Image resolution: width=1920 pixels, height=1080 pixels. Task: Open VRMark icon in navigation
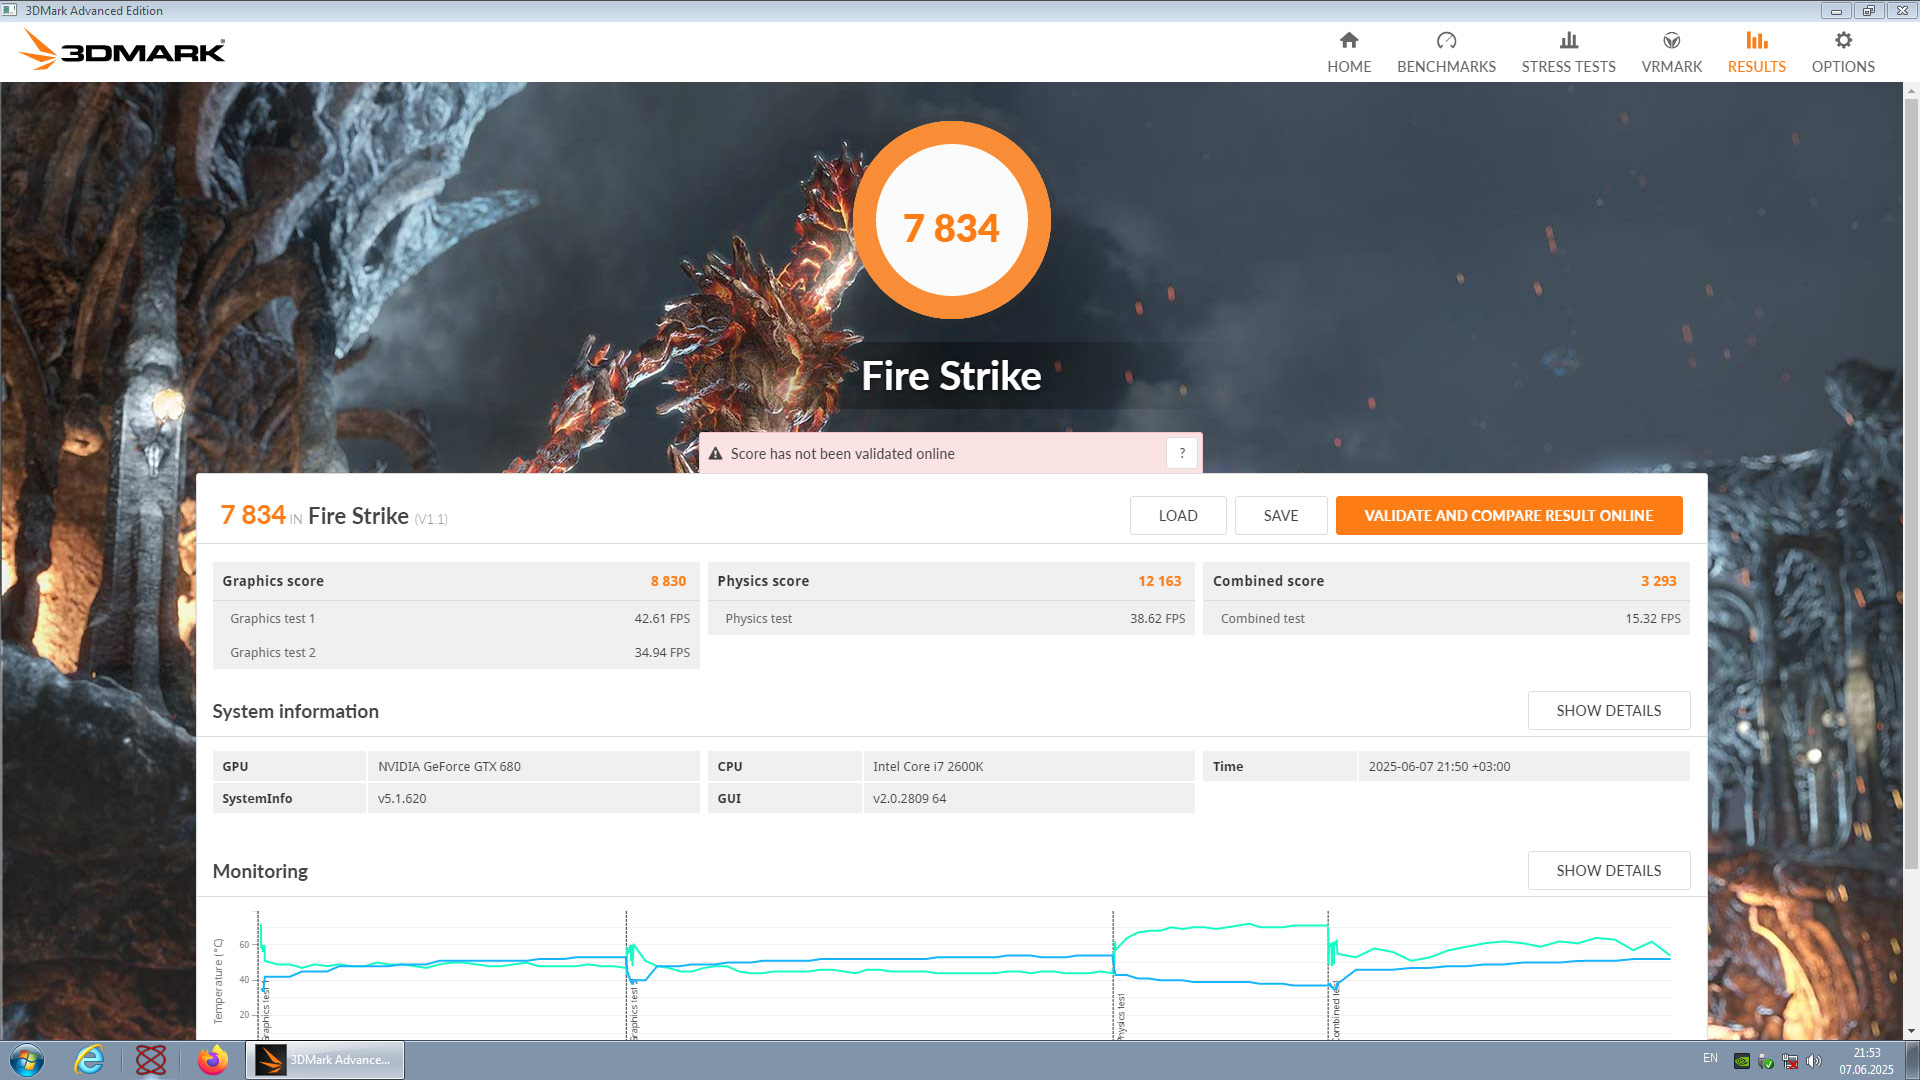1671,41
